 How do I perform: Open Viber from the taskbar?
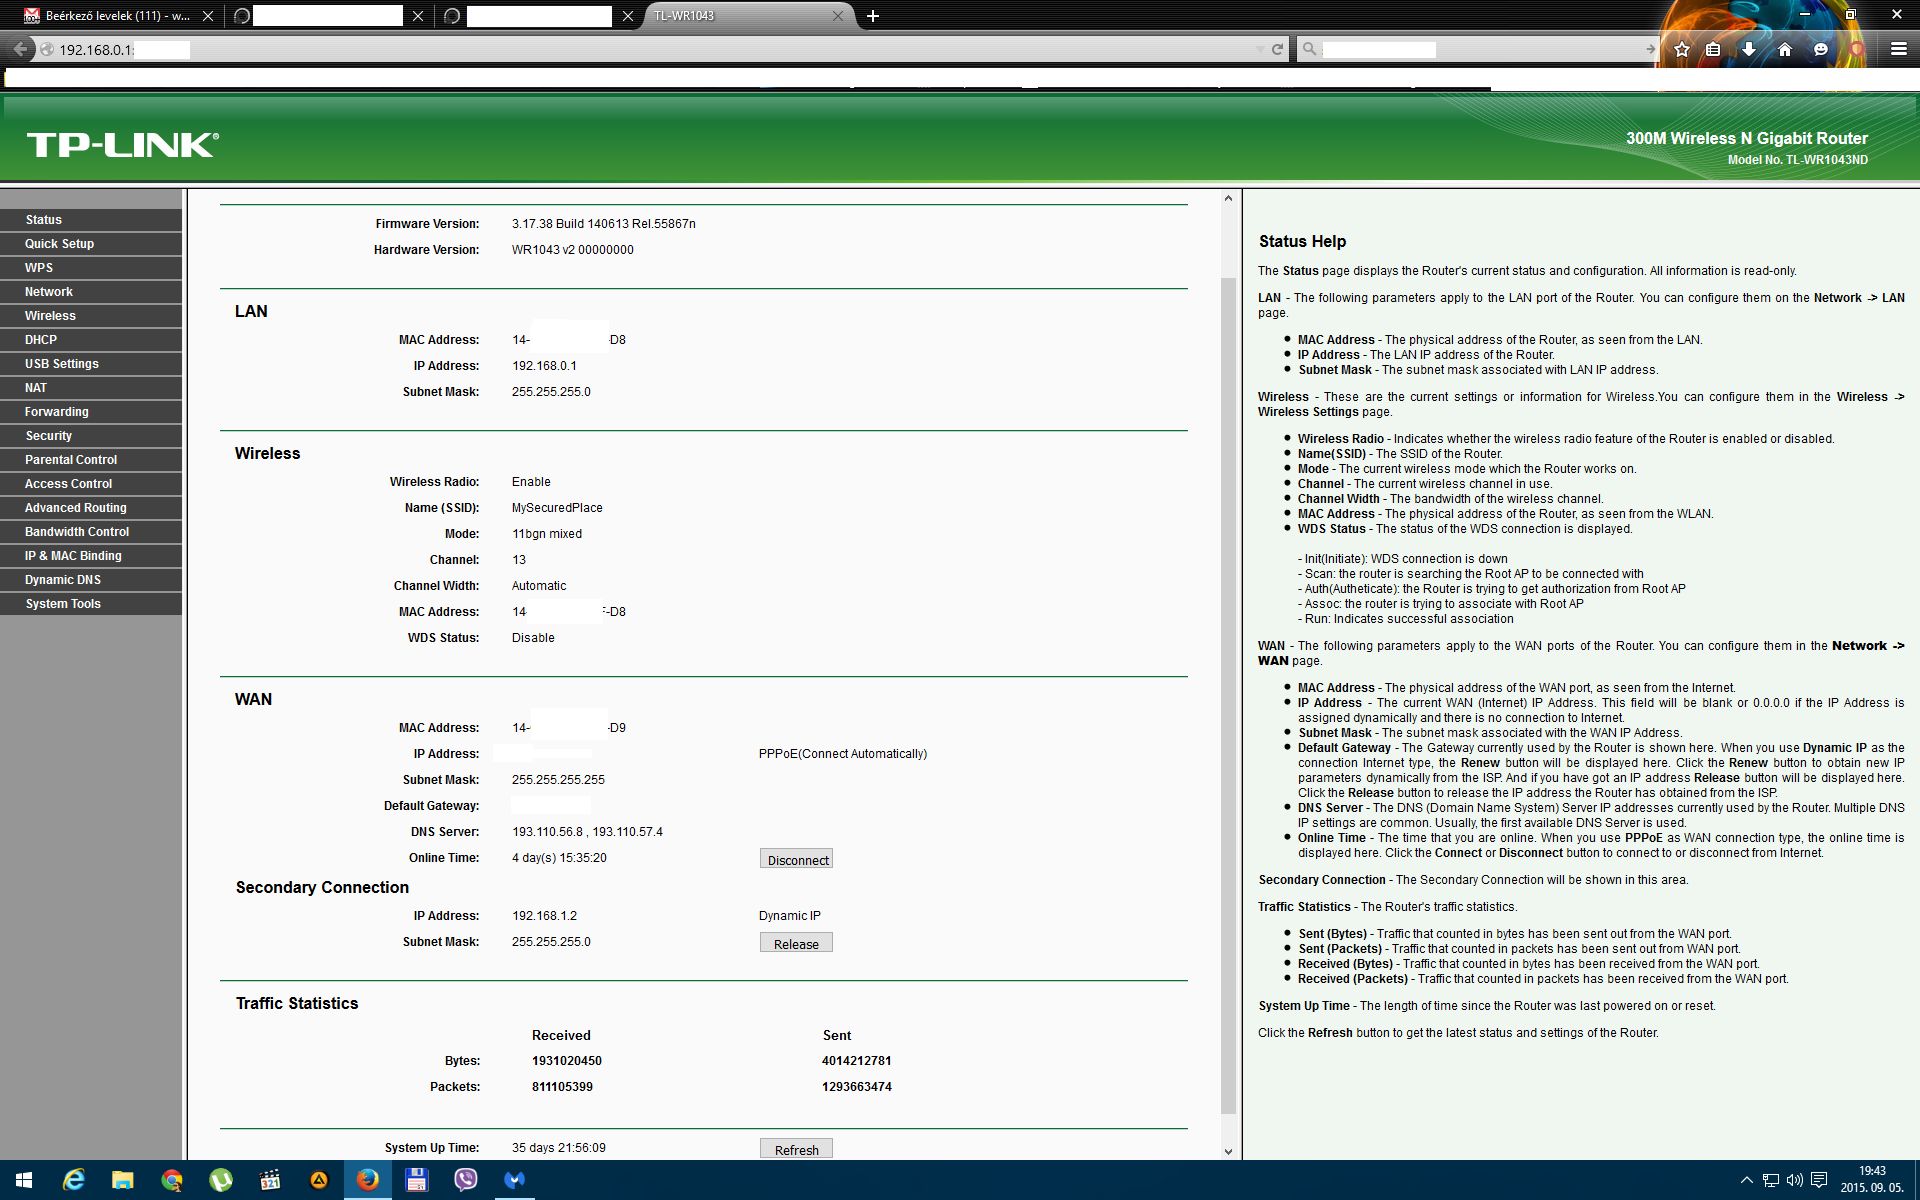[465, 1180]
